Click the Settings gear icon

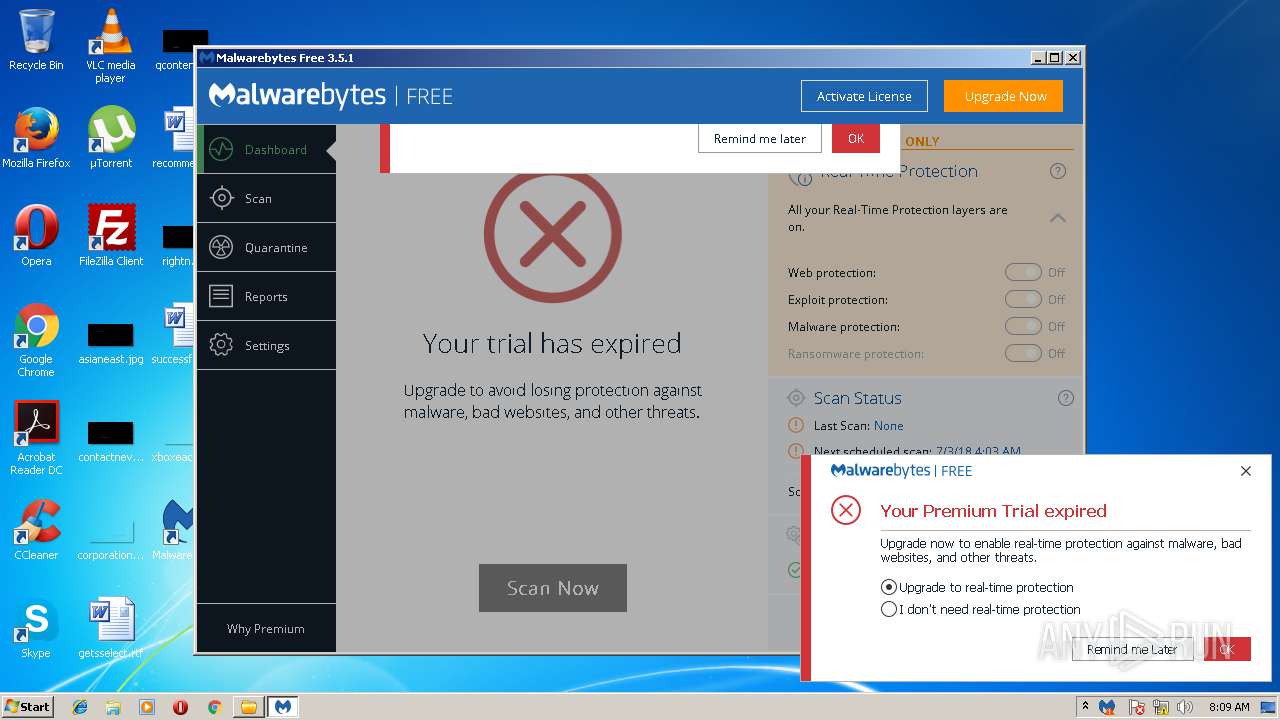click(x=221, y=345)
